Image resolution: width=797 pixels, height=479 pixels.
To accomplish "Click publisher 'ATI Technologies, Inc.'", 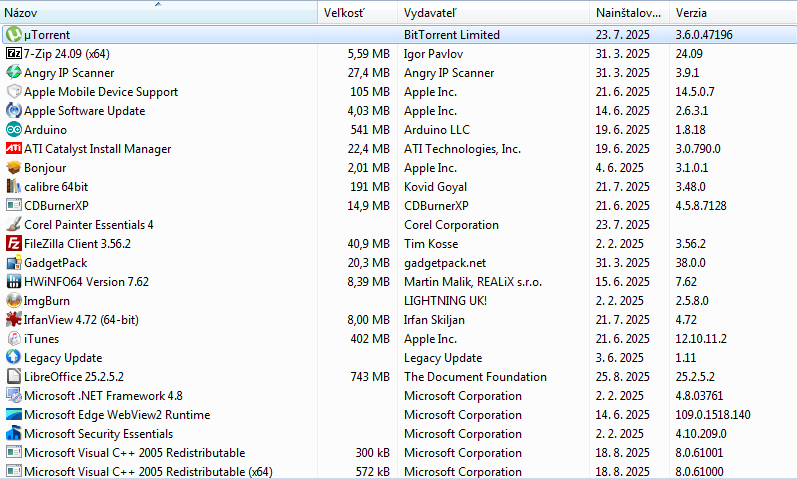I will coord(463,149).
